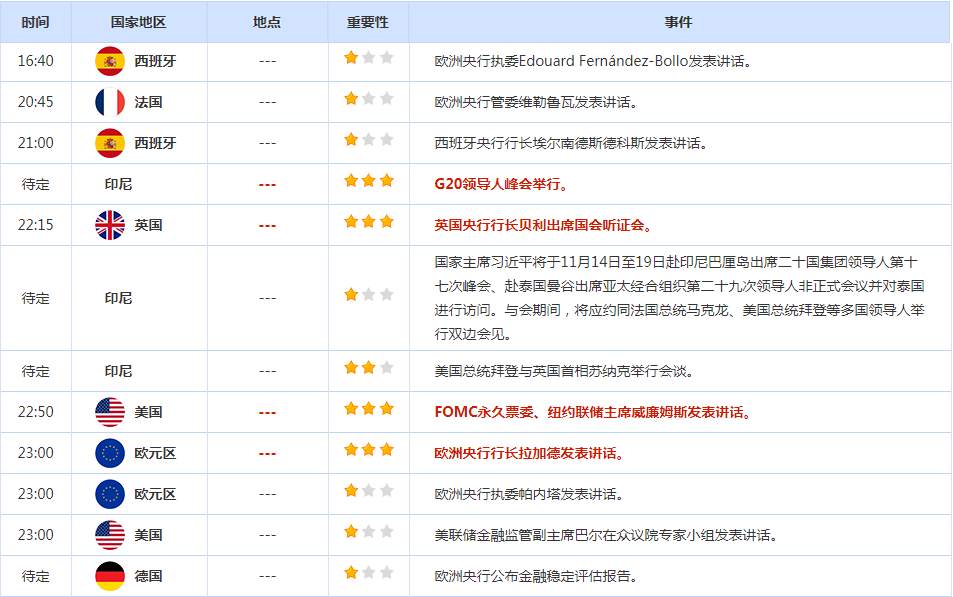Screen dimensions: 953x597
Task: Click star rating of 巴尔 speech row
Action: click(x=368, y=532)
